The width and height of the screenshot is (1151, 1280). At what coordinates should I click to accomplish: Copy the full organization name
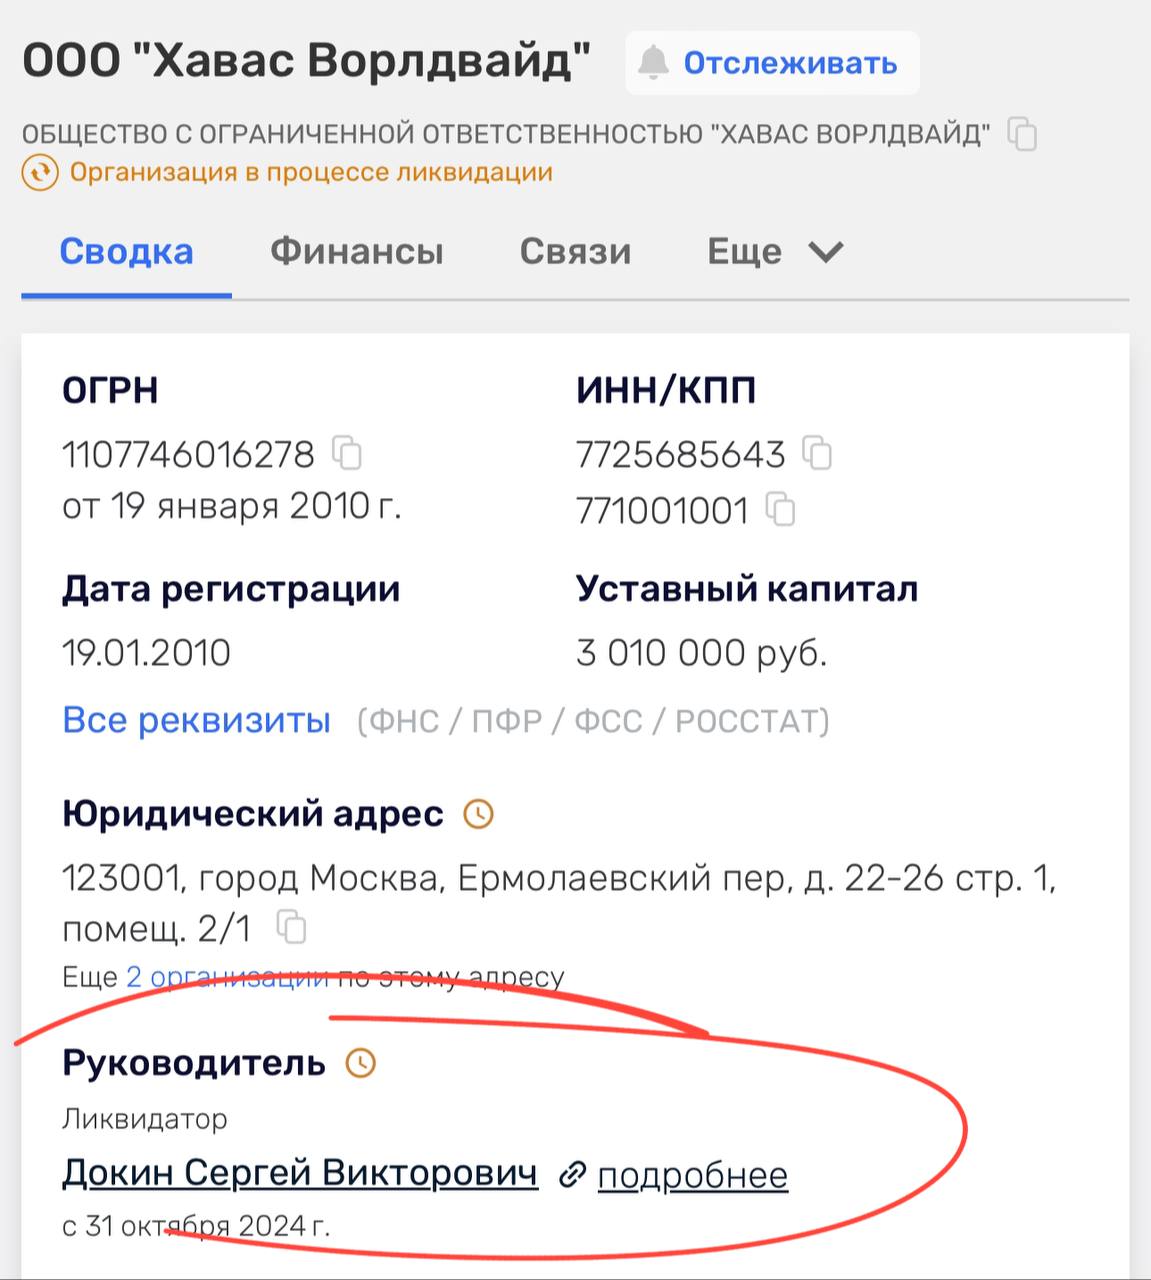point(1022,134)
